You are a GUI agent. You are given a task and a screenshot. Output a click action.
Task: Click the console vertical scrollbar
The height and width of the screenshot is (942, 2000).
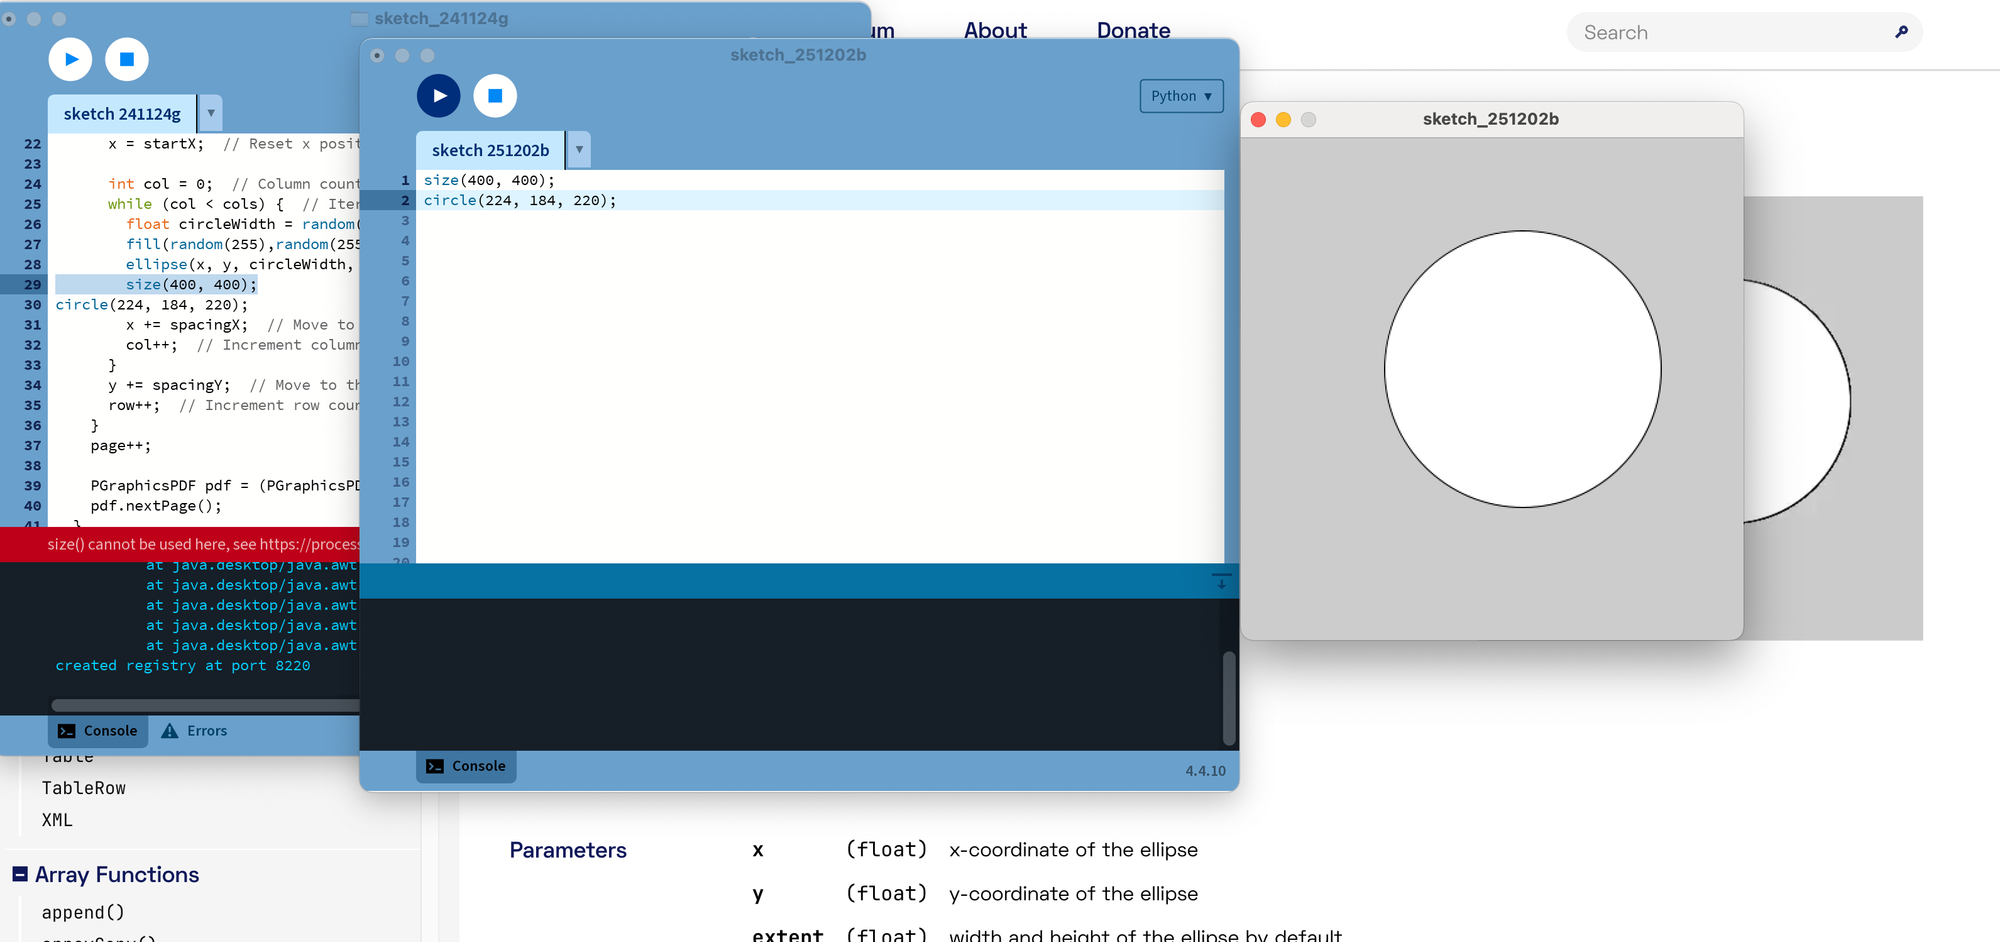1229,697
